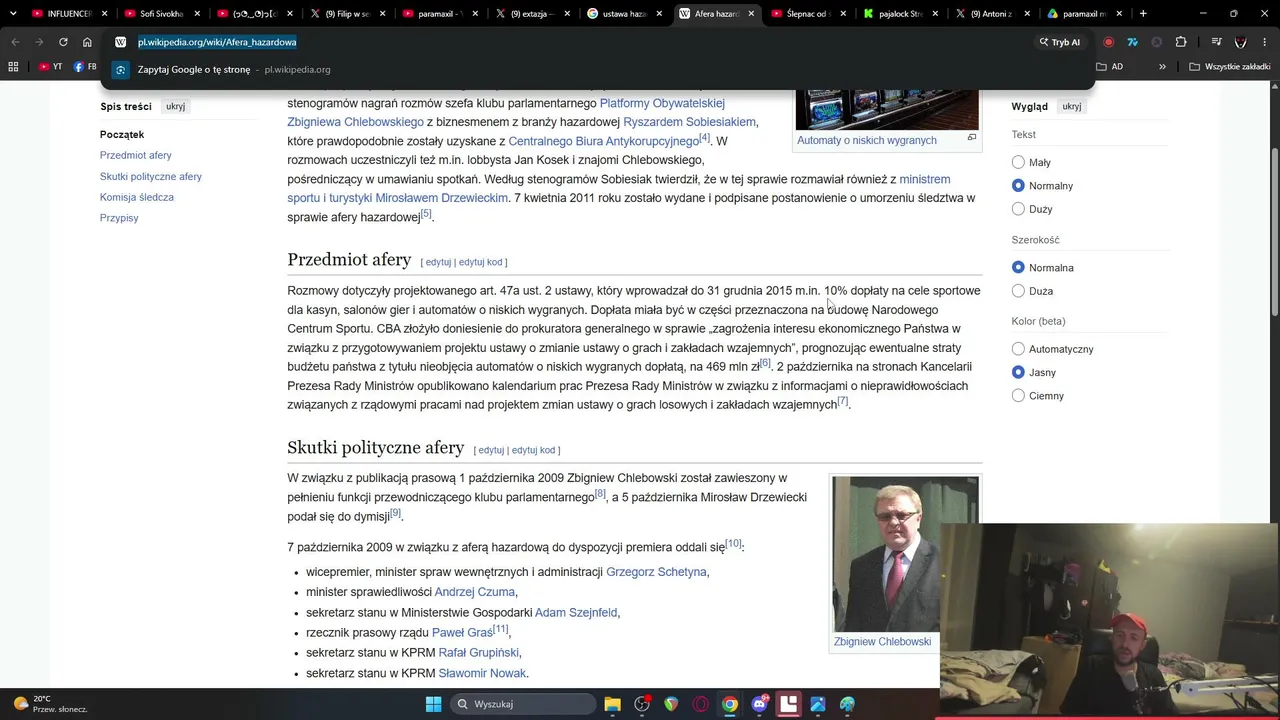Open the FB bookmark
This screenshot has width=1280, height=720.
(x=86, y=67)
